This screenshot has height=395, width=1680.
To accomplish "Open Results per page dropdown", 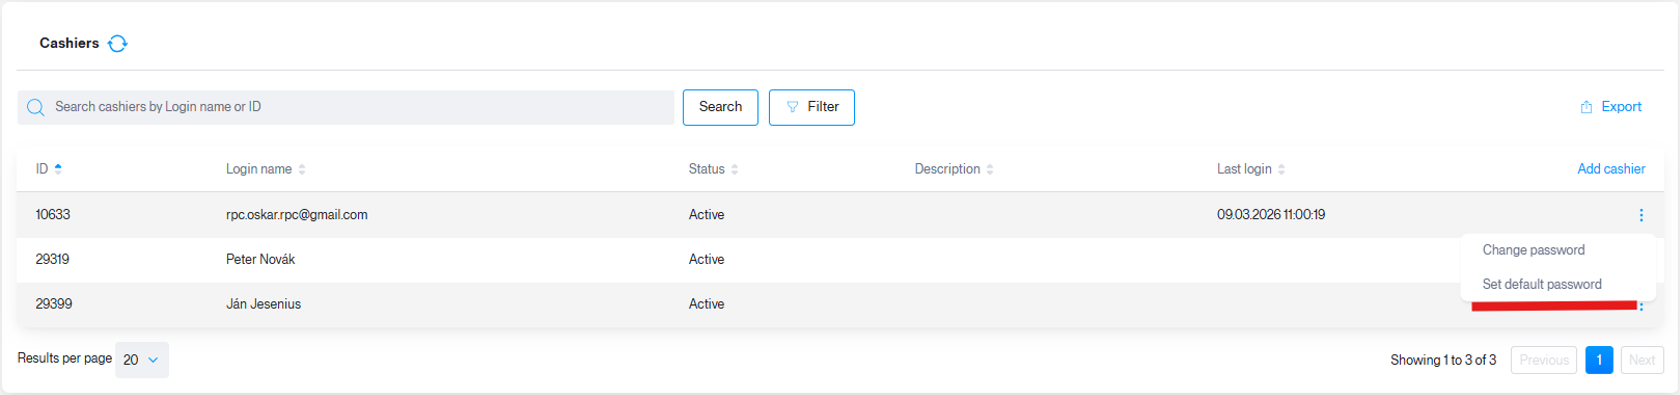I will coord(142,360).
